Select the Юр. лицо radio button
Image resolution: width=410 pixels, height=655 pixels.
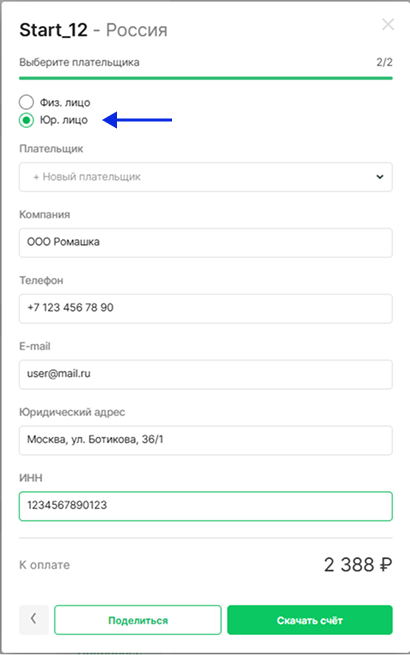tap(26, 120)
